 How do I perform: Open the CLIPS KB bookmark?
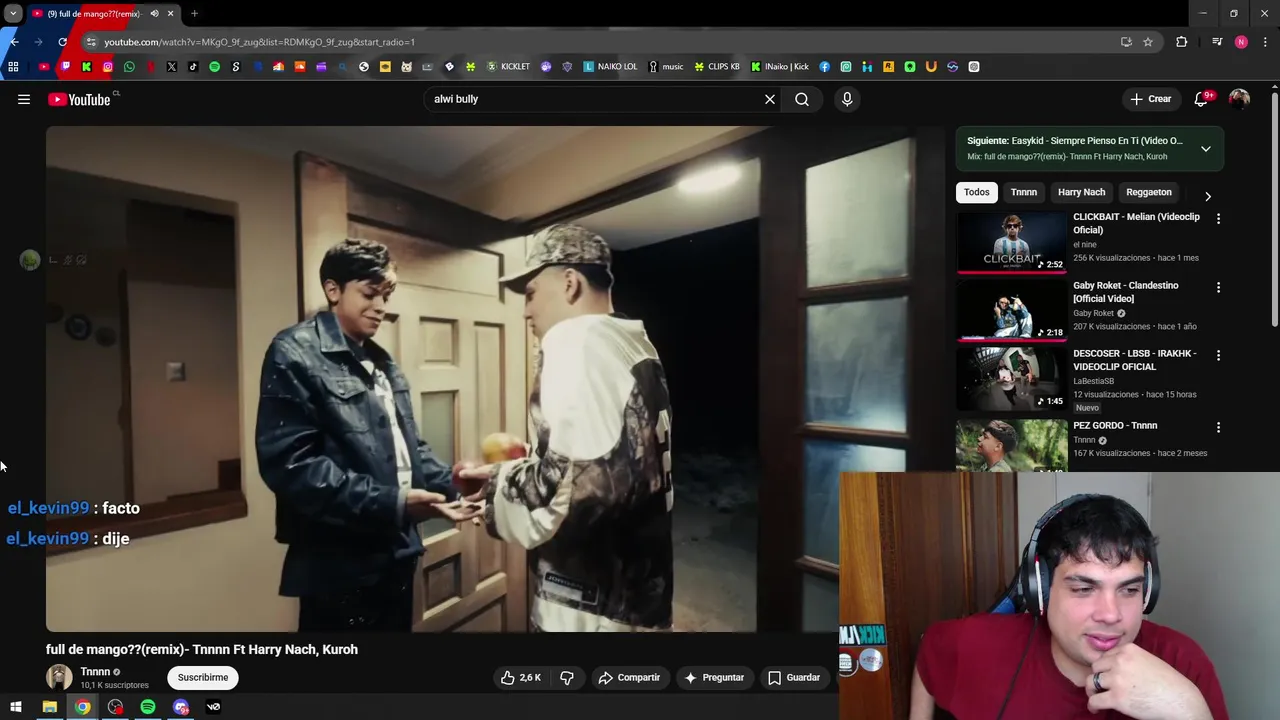coord(717,67)
